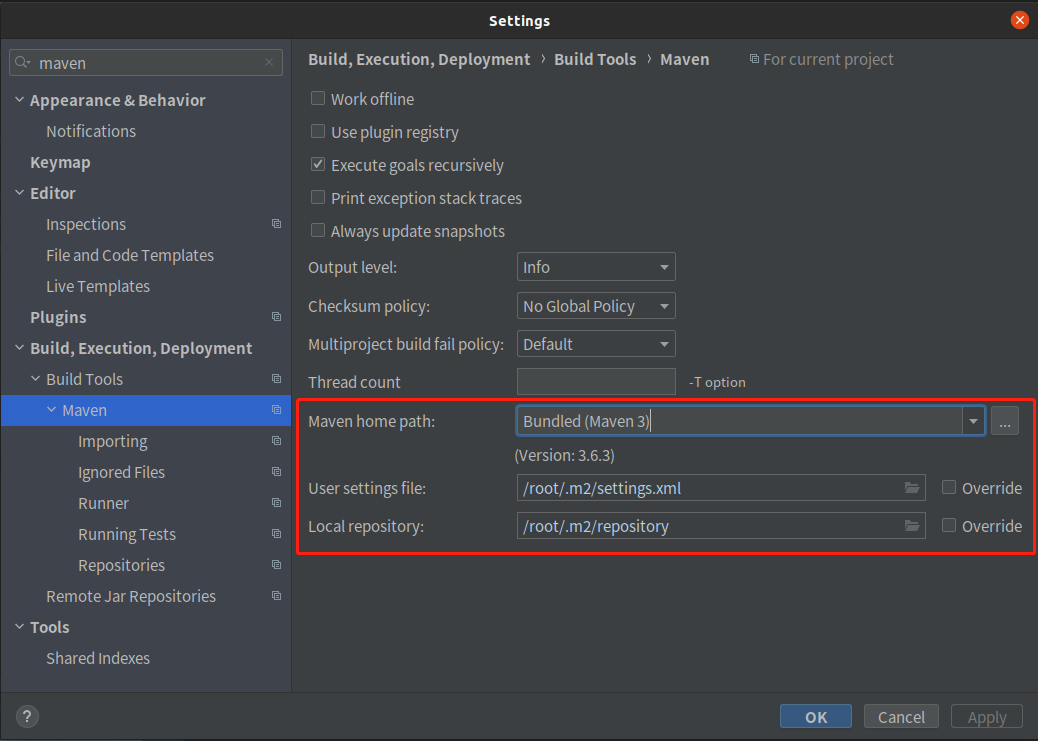Click the search magnifier icon
1038x741 pixels.
23,63
